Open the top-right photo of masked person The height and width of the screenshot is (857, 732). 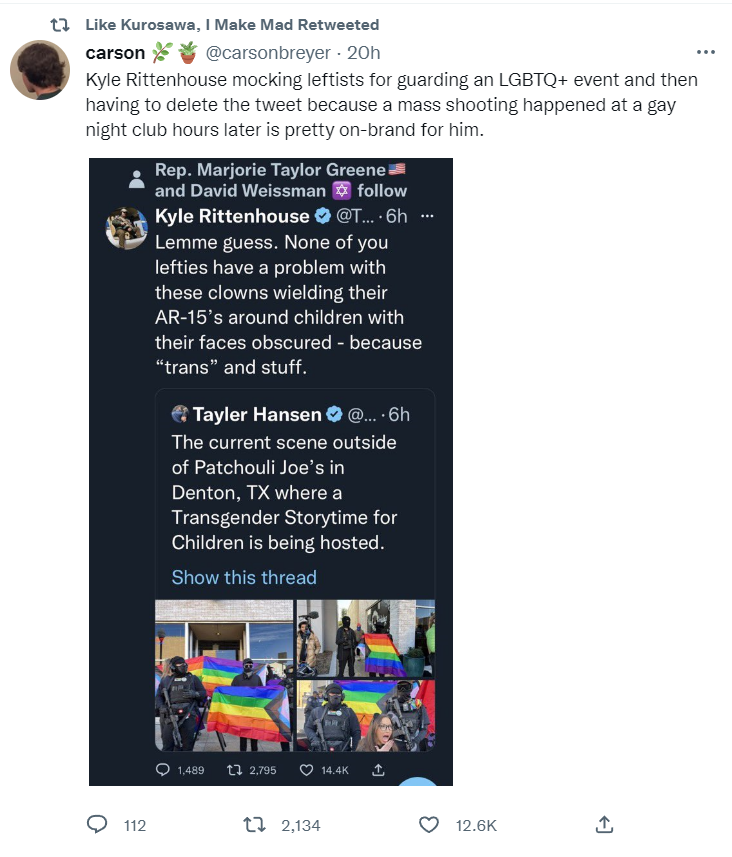366,638
